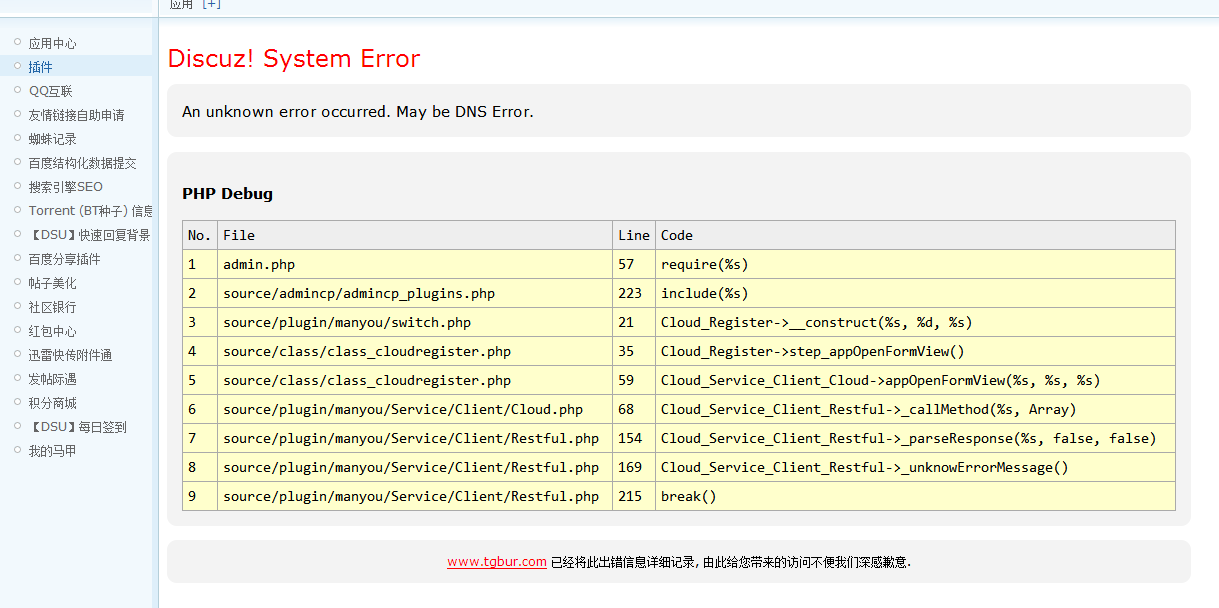The width and height of the screenshot is (1219, 608).
Task: Click line number 57
Action: 634,264
